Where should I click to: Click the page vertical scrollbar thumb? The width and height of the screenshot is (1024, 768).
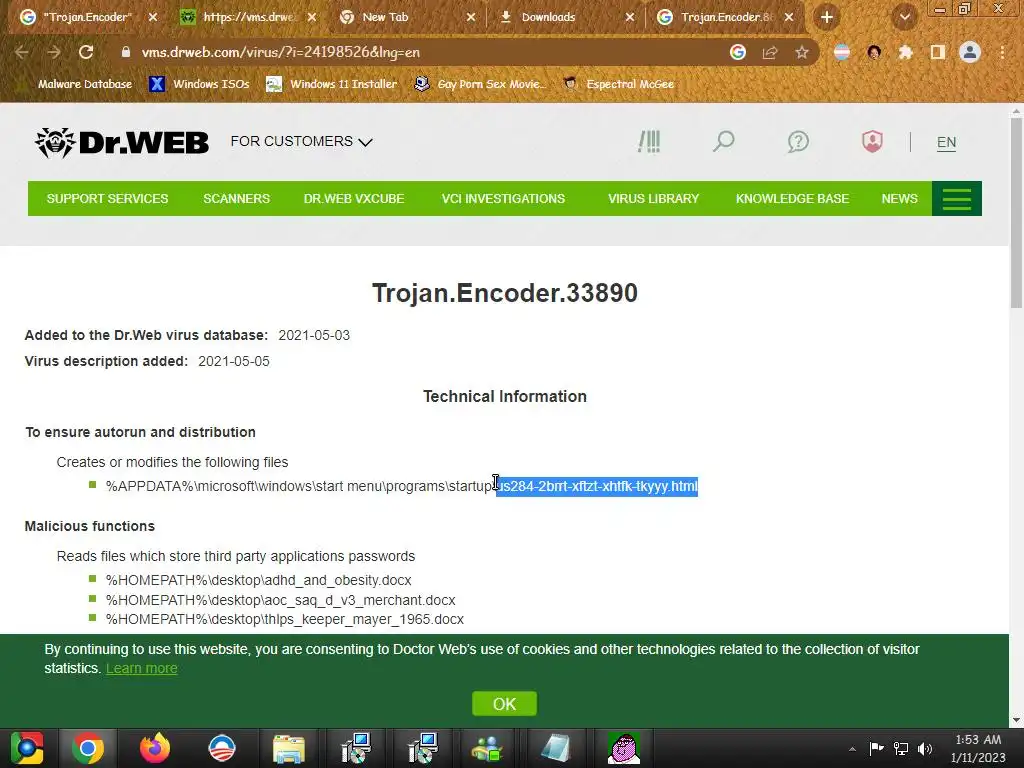[1016, 212]
